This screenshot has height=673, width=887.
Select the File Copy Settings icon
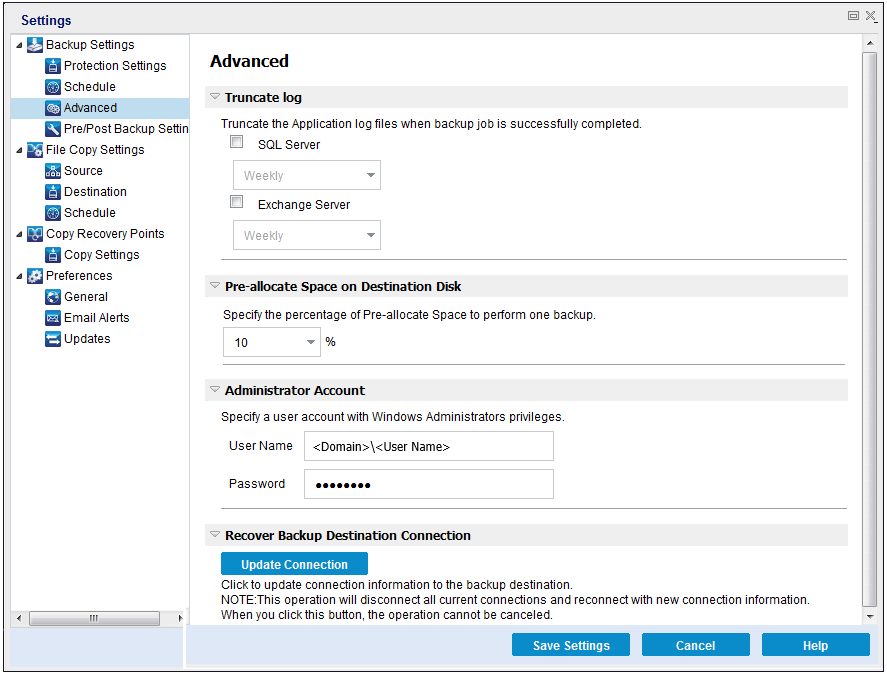click(36, 149)
